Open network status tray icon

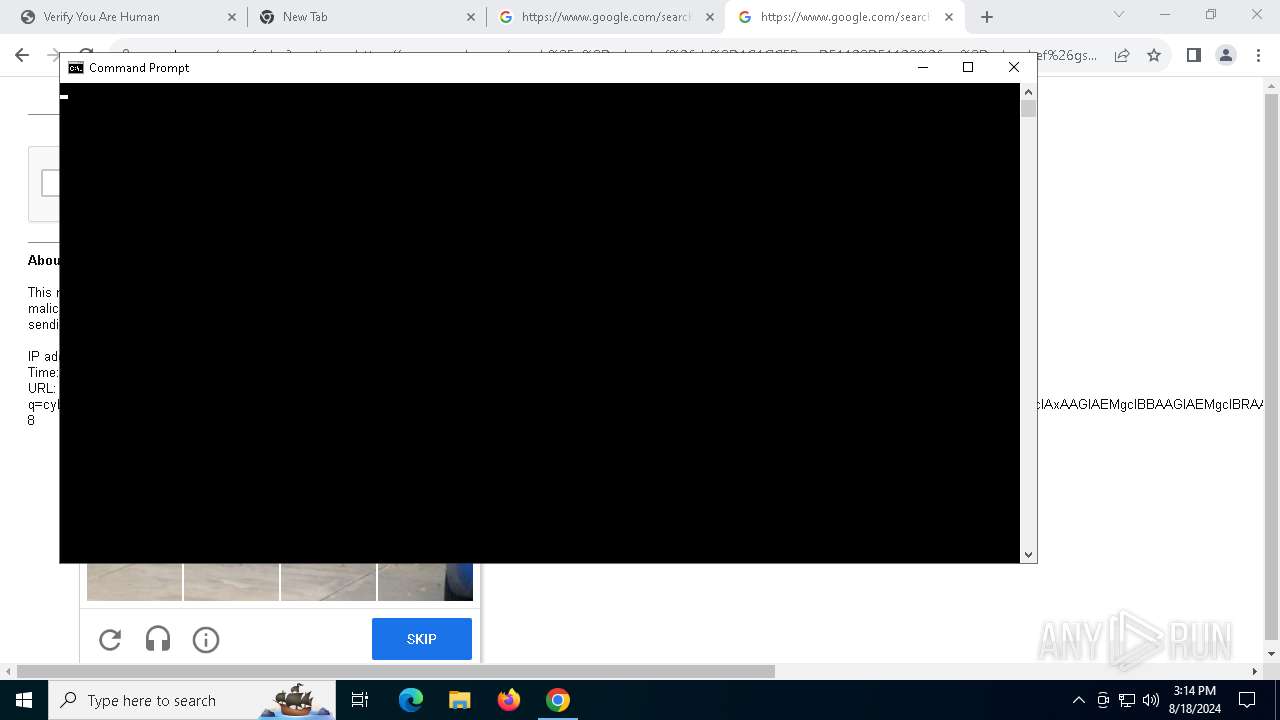[1127, 700]
